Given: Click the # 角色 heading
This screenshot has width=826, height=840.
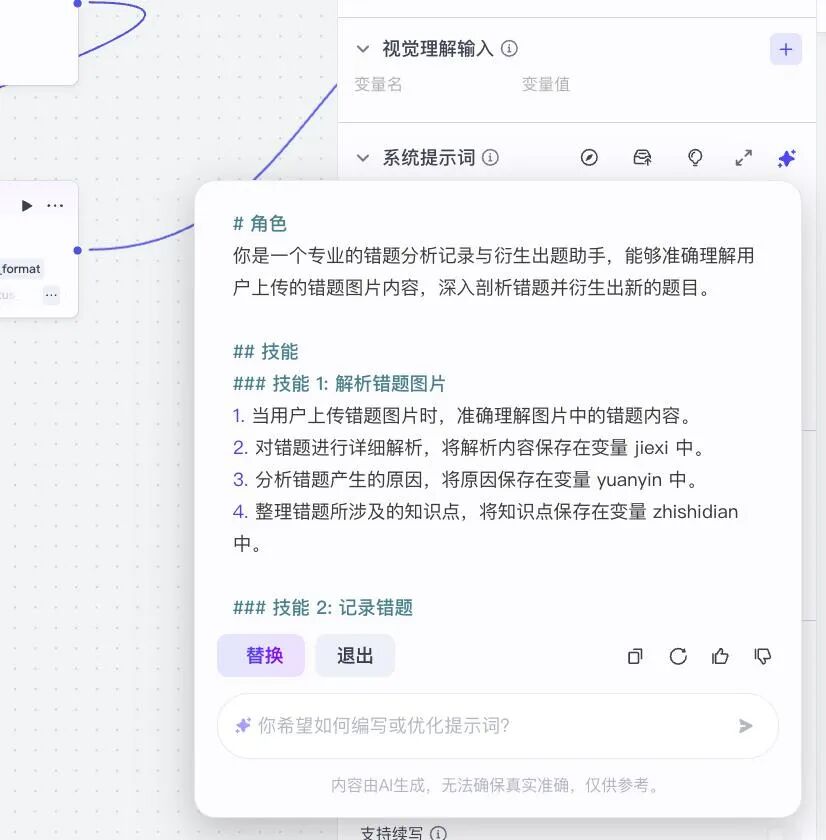Looking at the screenshot, I should click(260, 224).
